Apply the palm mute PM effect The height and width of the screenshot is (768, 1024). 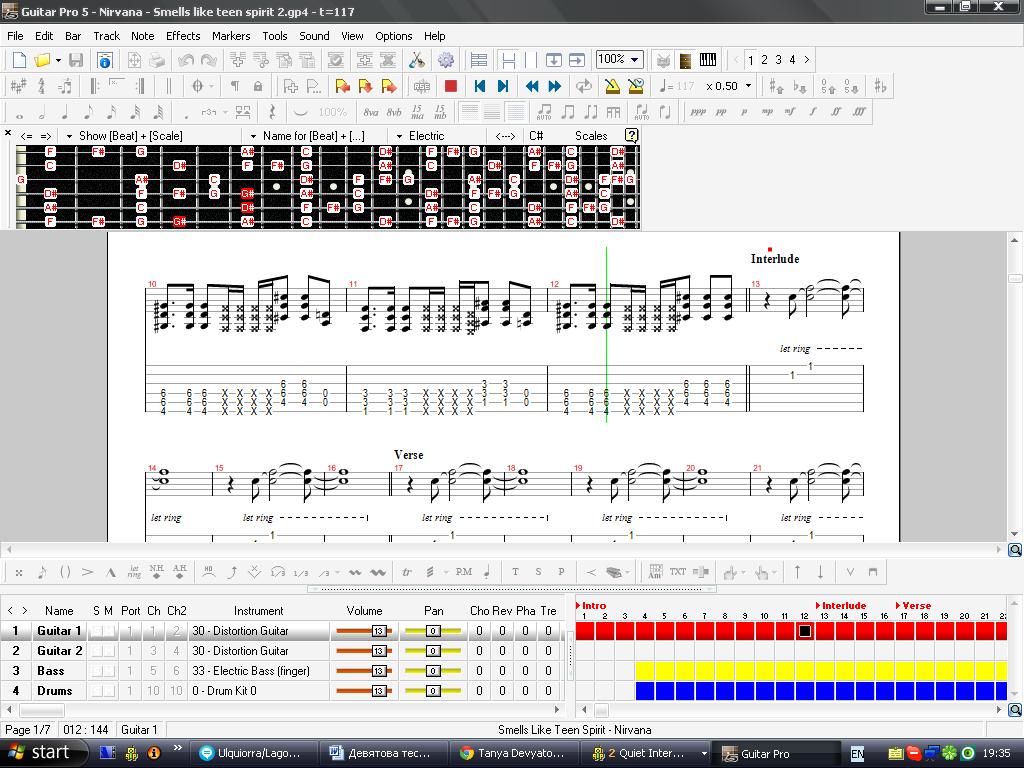[464, 572]
